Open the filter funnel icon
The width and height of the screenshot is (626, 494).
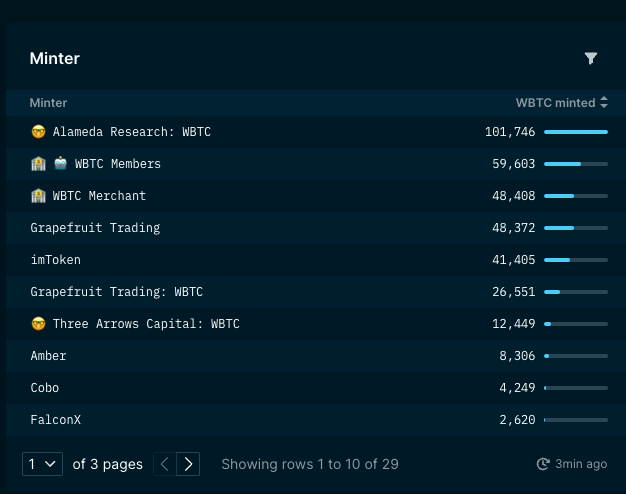pos(591,58)
